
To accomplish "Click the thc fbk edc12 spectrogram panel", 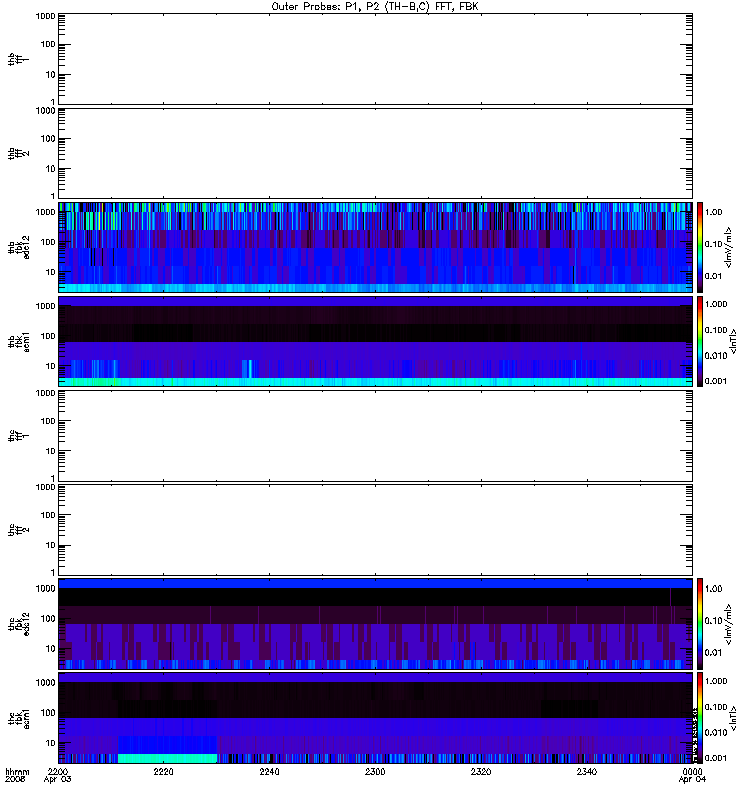I will [x=376, y=624].
